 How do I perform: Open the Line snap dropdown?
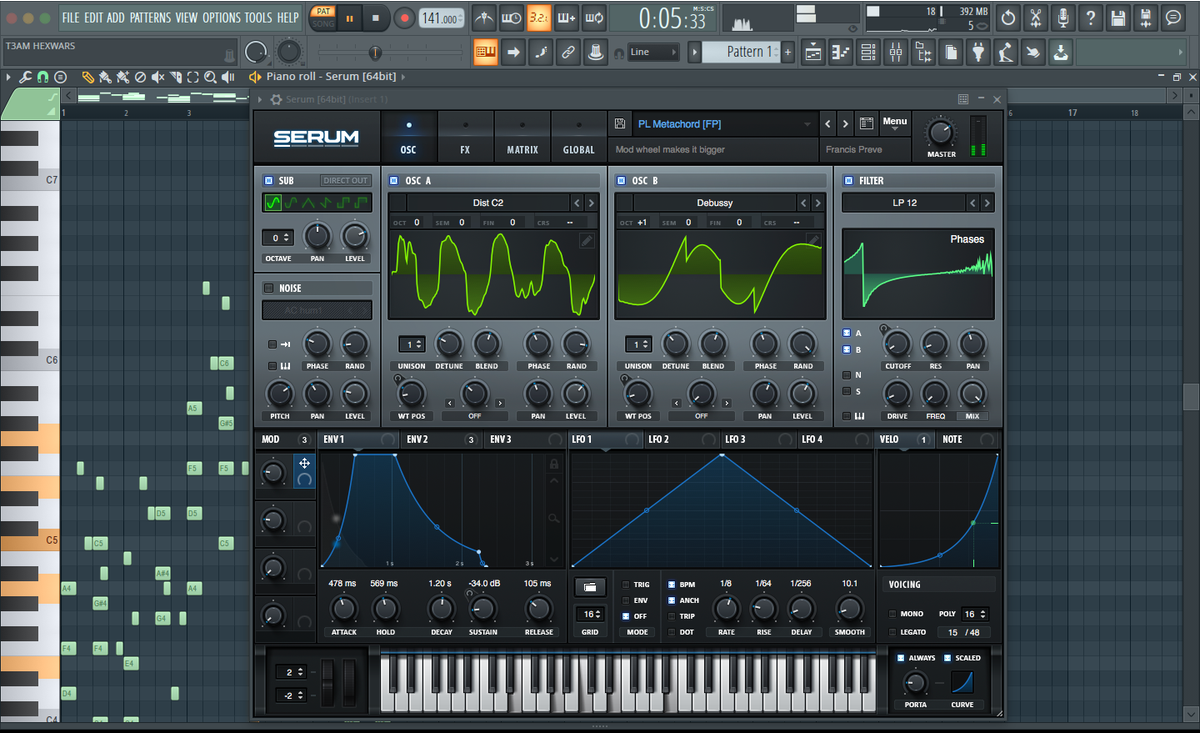click(x=654, y=52)
